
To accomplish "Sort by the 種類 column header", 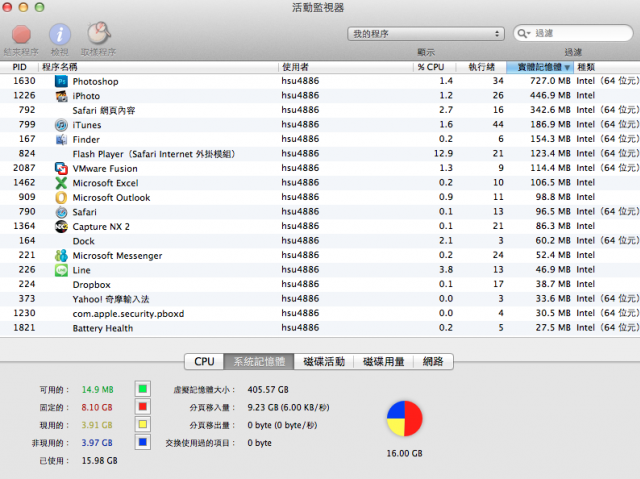I will click(607, 67).
